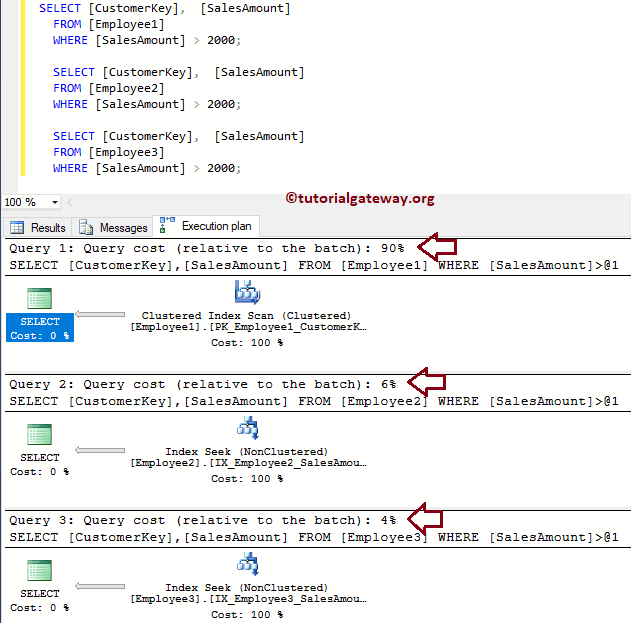Click Index Seek (NonClustered) label in Query 2
Image resolution: width=631 pixels, height=623 pixels.
click(247, 452)
